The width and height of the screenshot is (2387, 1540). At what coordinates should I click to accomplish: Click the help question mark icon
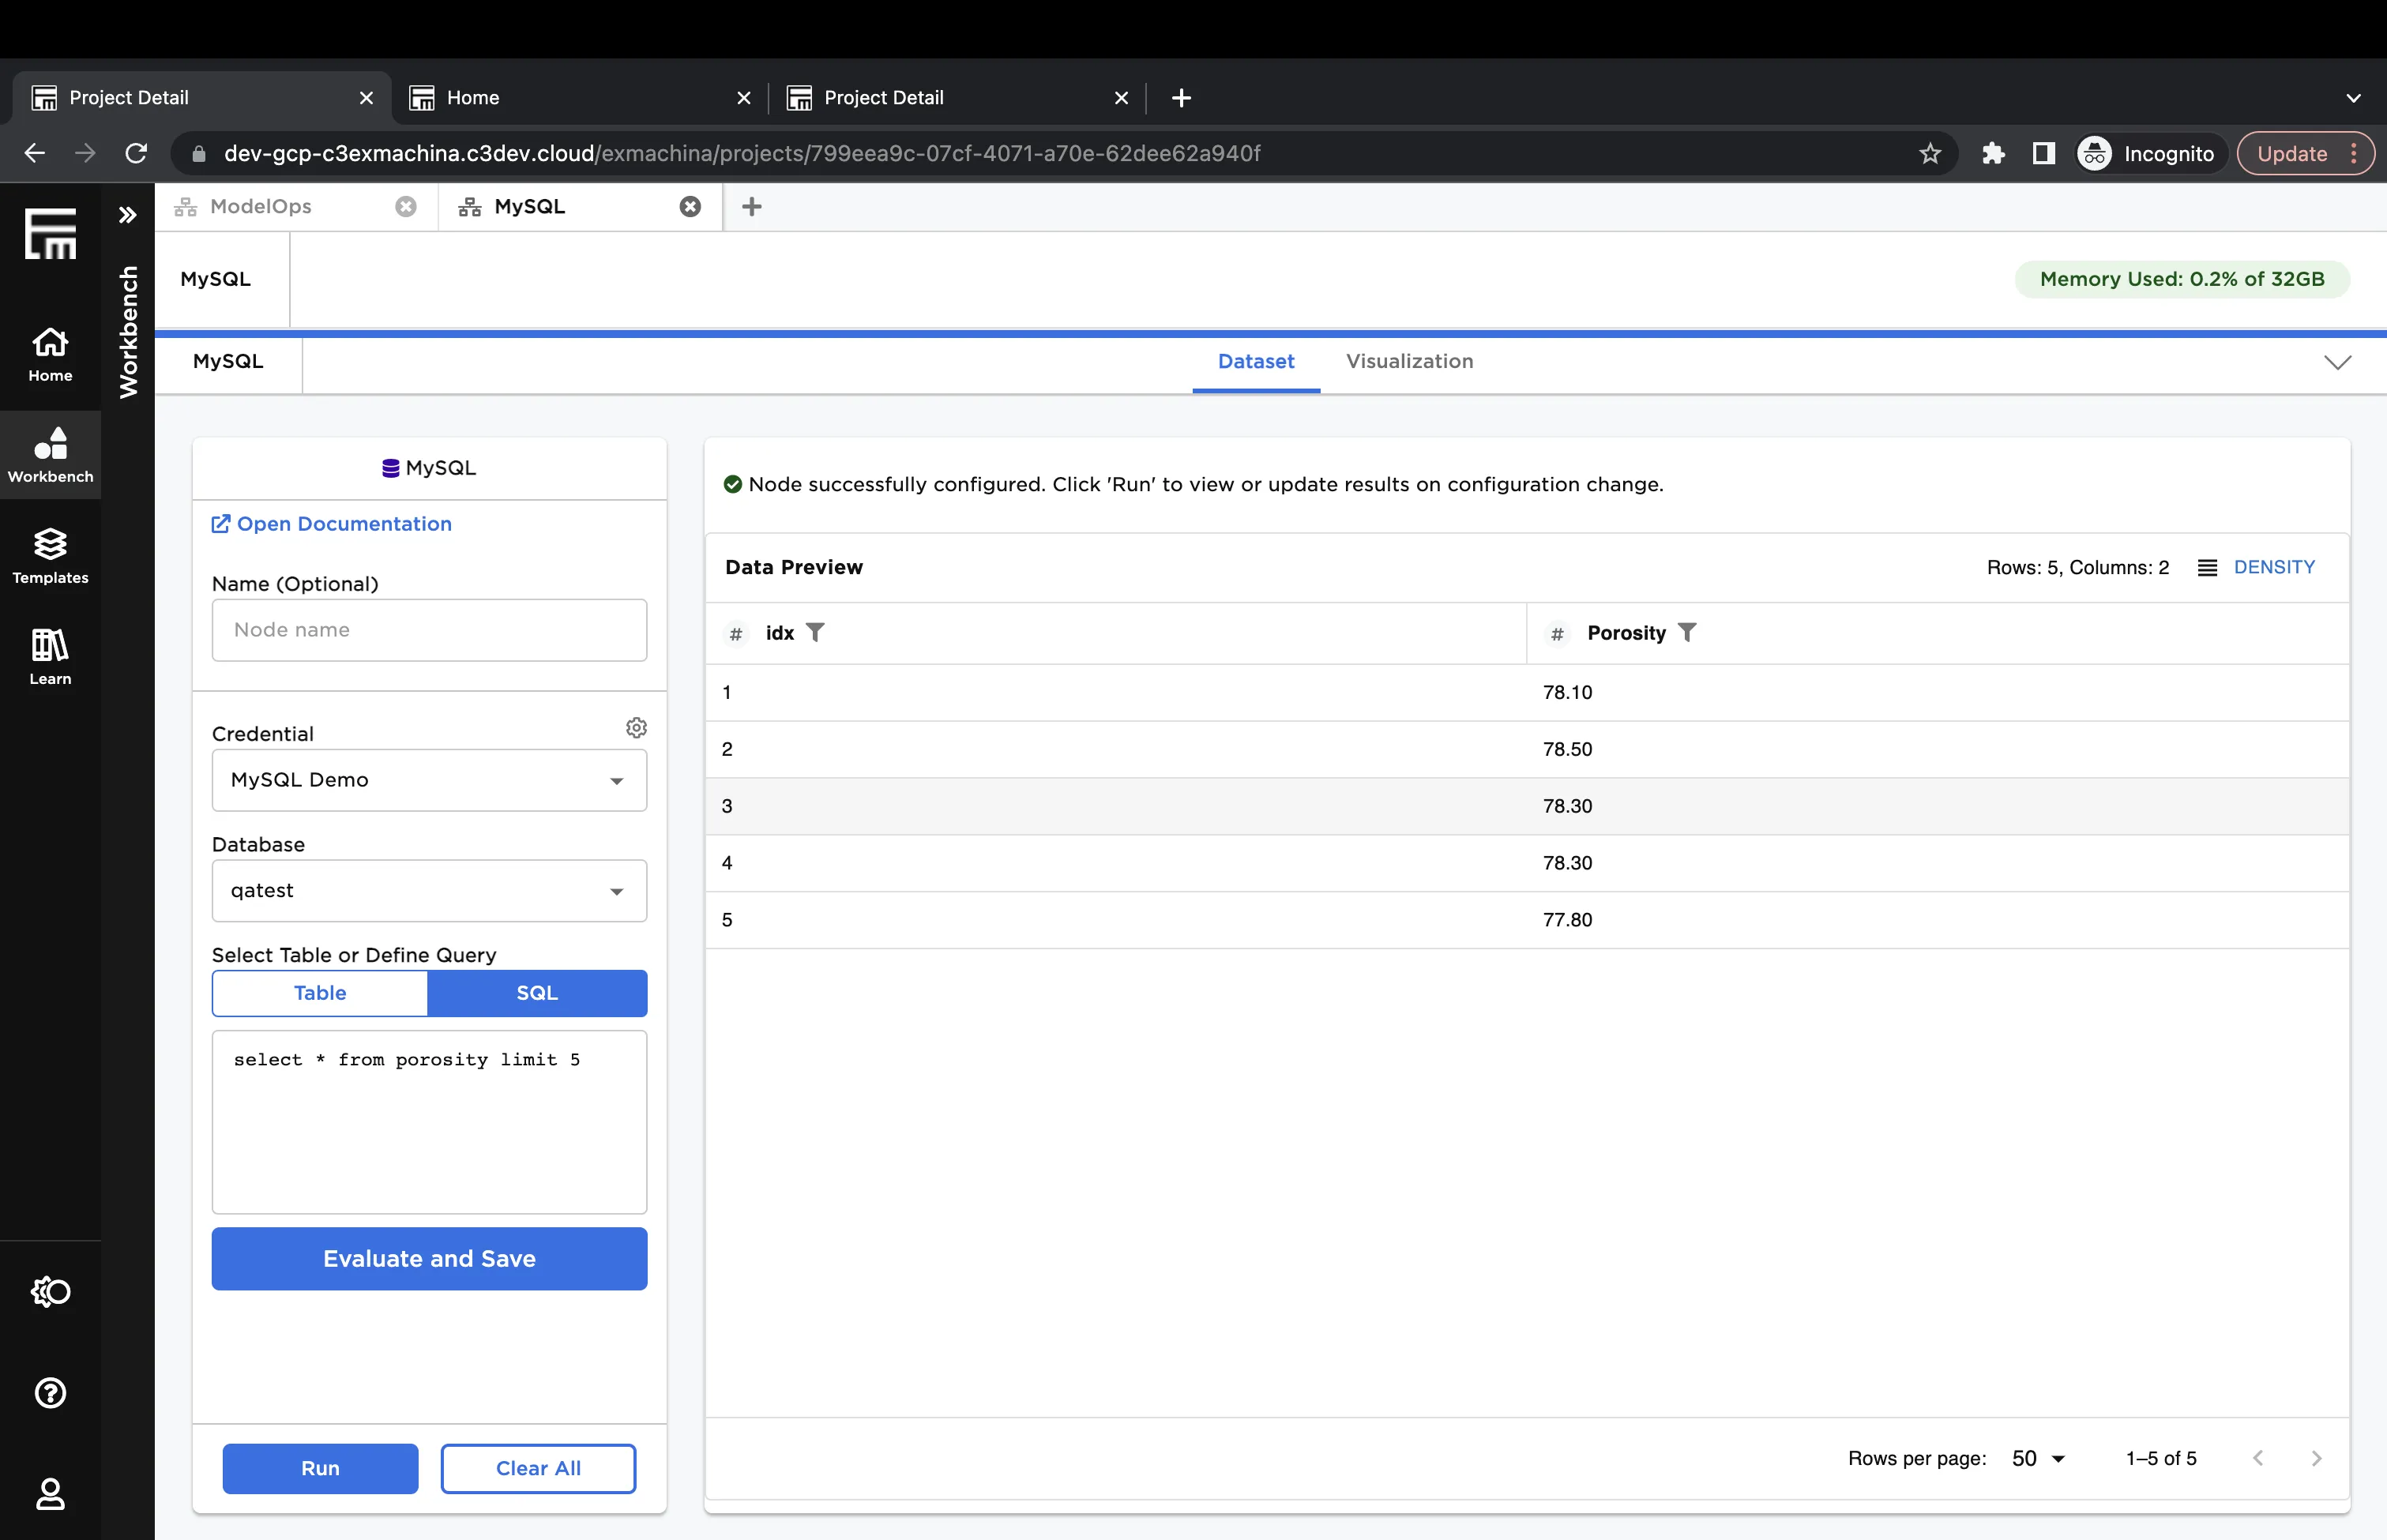(x=50, y=1393)
